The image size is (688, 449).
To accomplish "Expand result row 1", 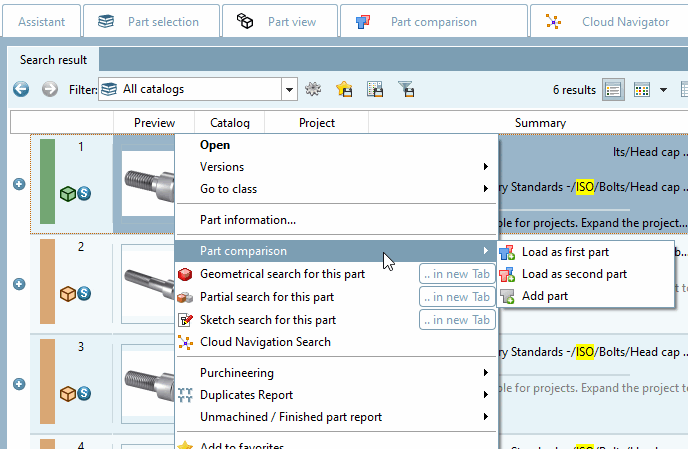I will pyautogui.click(x=18, y=184).
